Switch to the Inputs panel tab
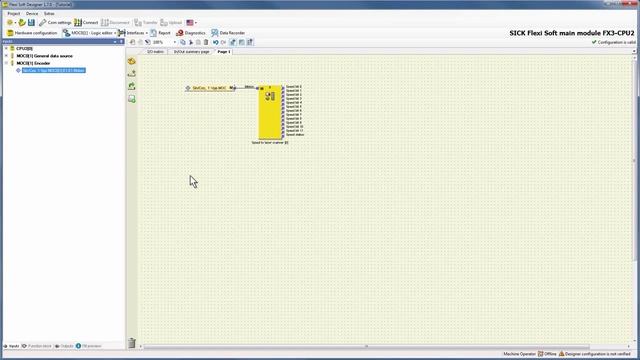 11,346
